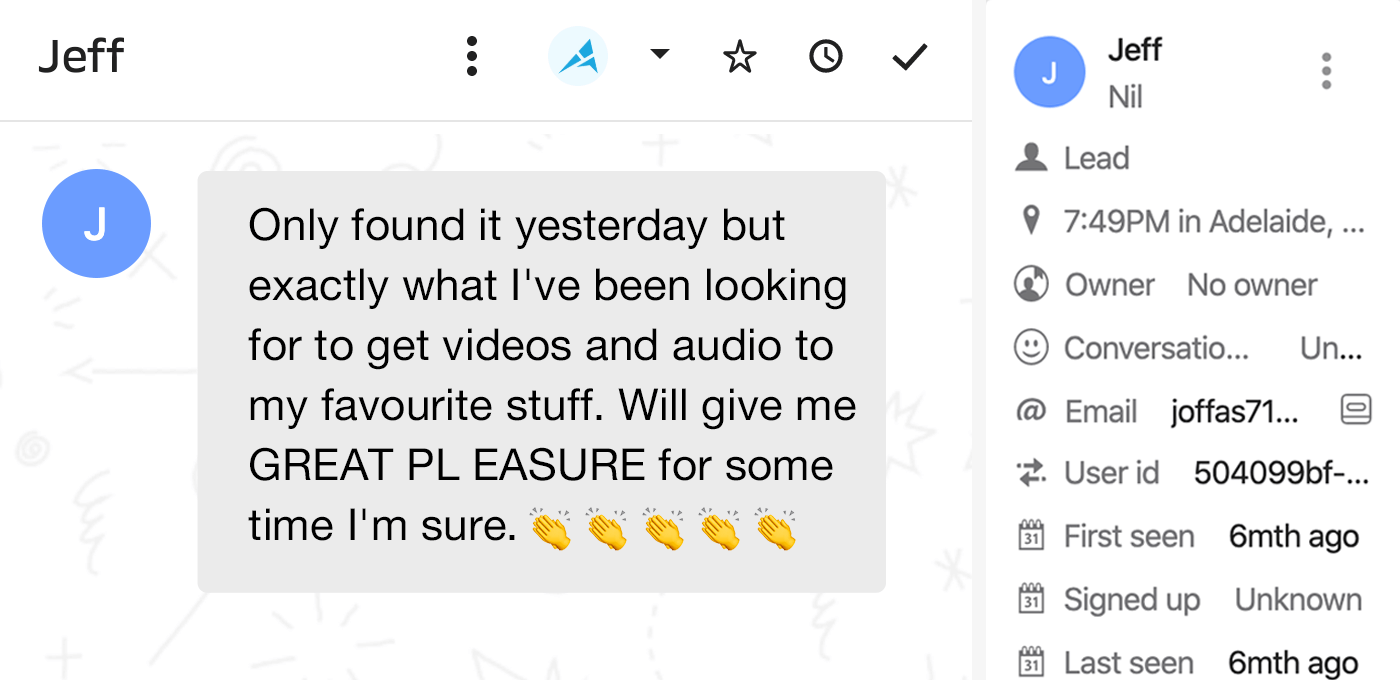
Task: Change the Owner from No owner
Action: click(x=1252, y=285)
